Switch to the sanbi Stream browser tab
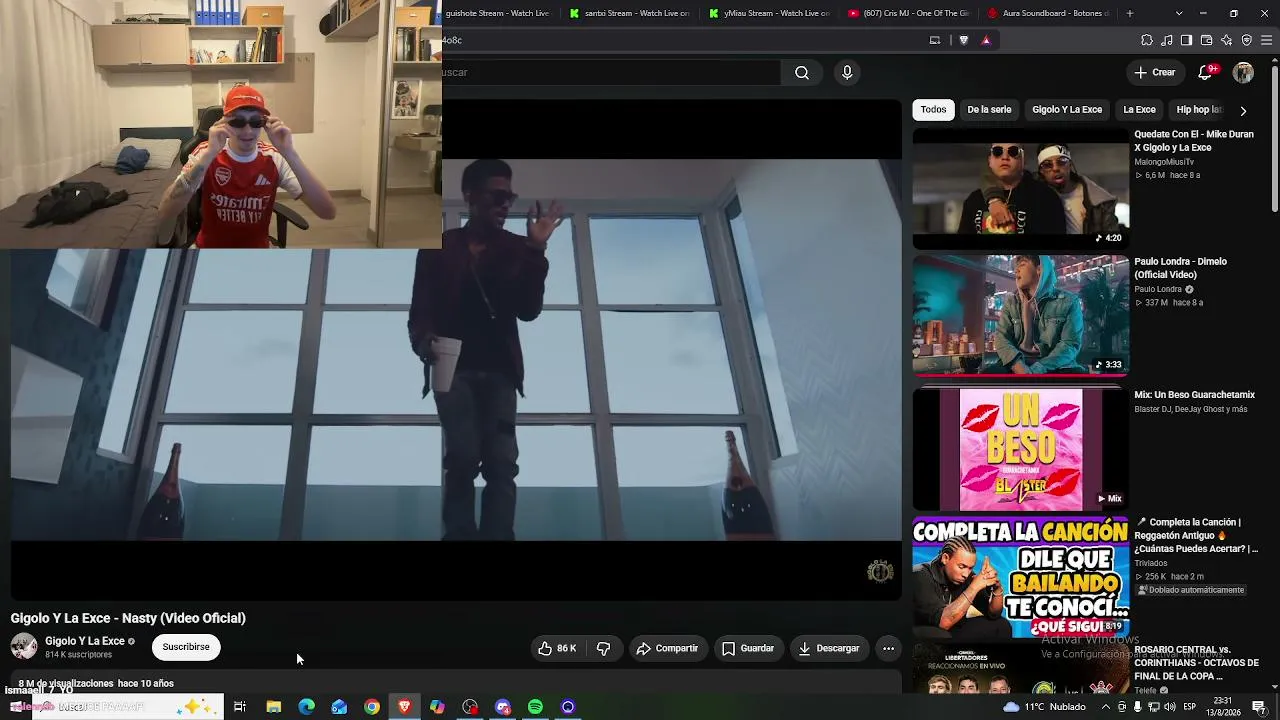The width and height of the screenshot is (1280, 720). (629, 13)
